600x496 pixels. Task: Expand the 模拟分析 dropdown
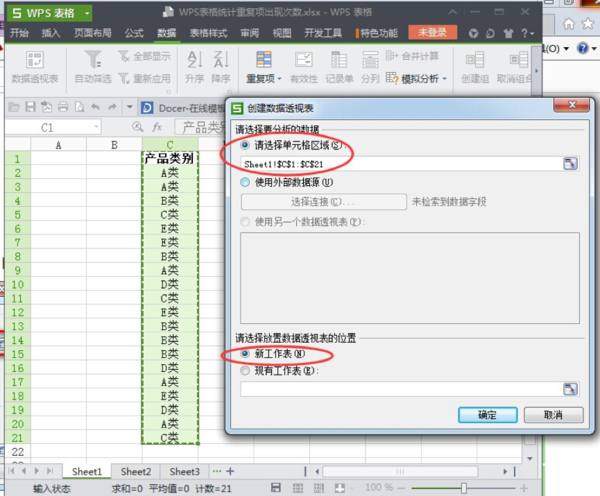pyautogui.click(x=444, y=79)
